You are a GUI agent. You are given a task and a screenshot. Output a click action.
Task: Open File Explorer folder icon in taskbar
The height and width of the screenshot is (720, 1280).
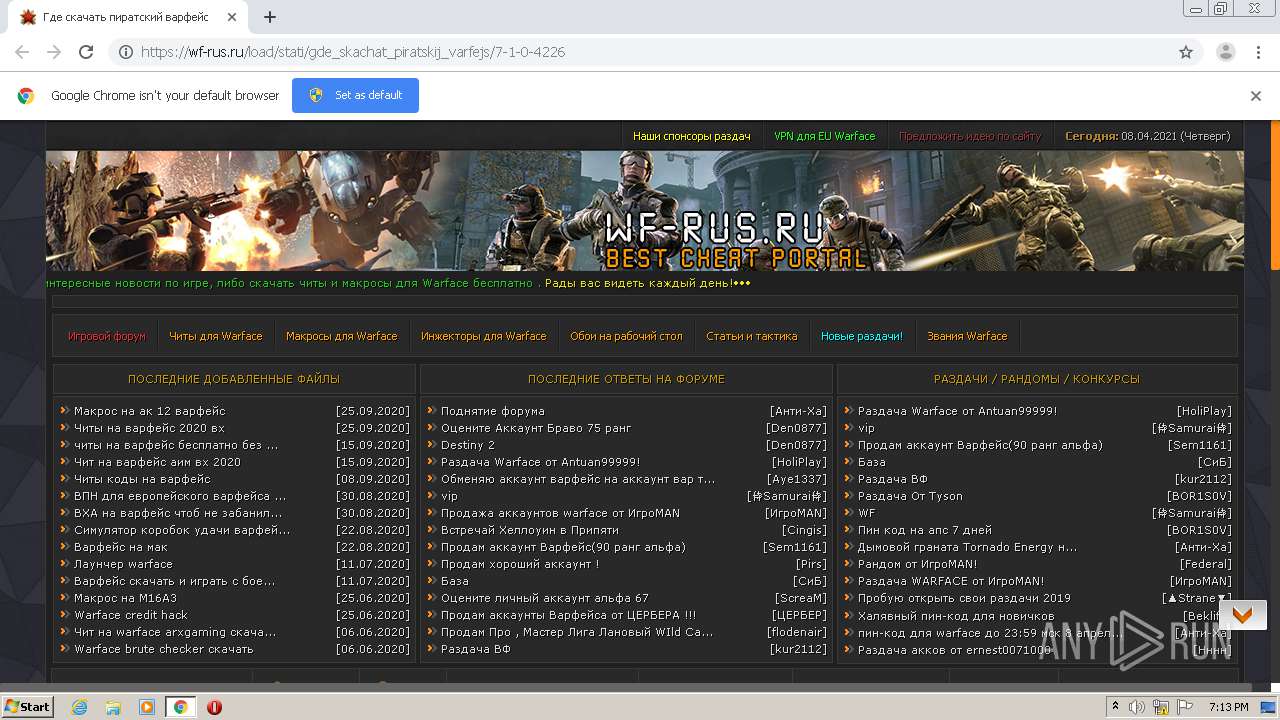(113, 707)
